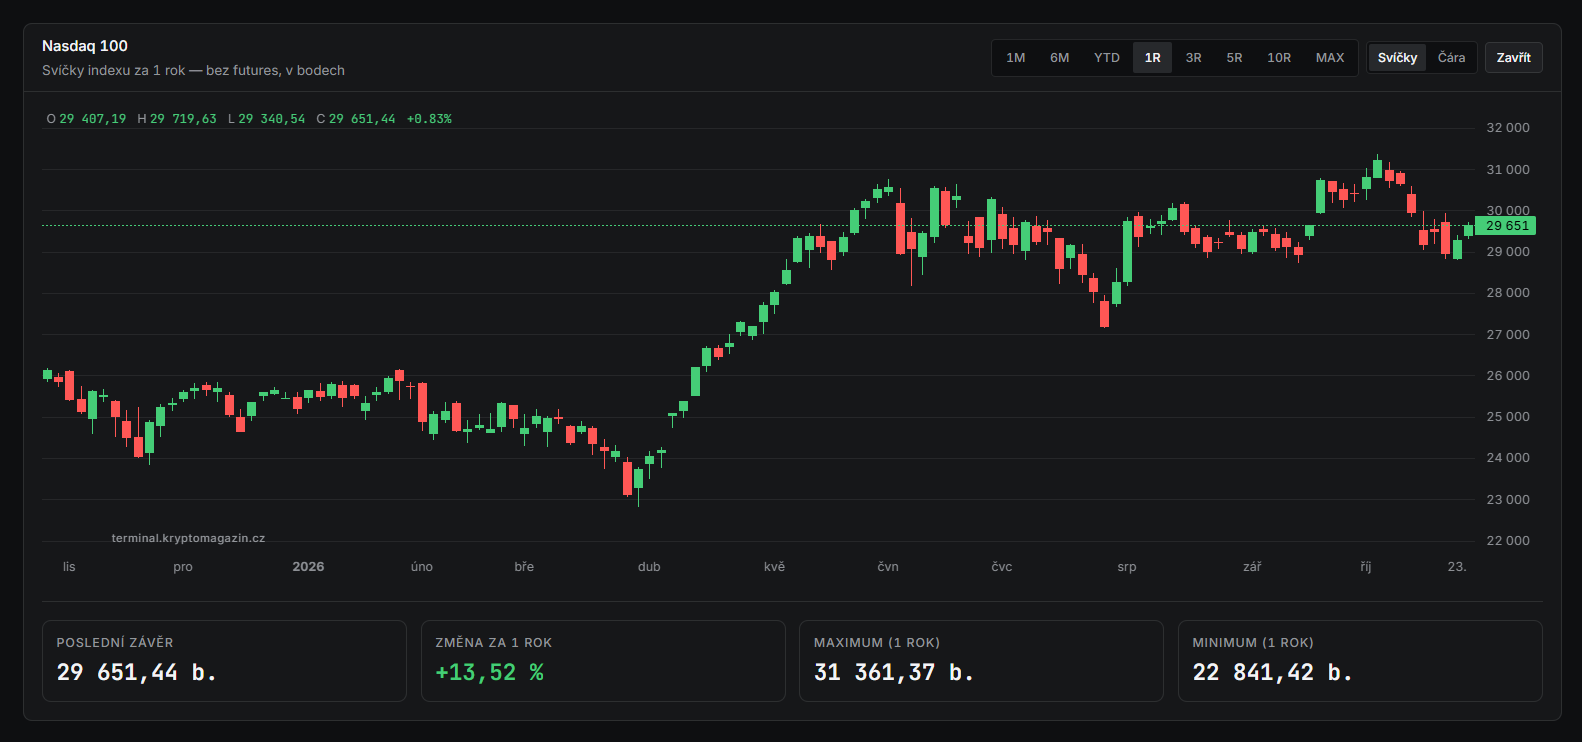The image size is (1582, 742).
Task: Click the low value L 29 340,54
Action: click(x=266, y=119)
